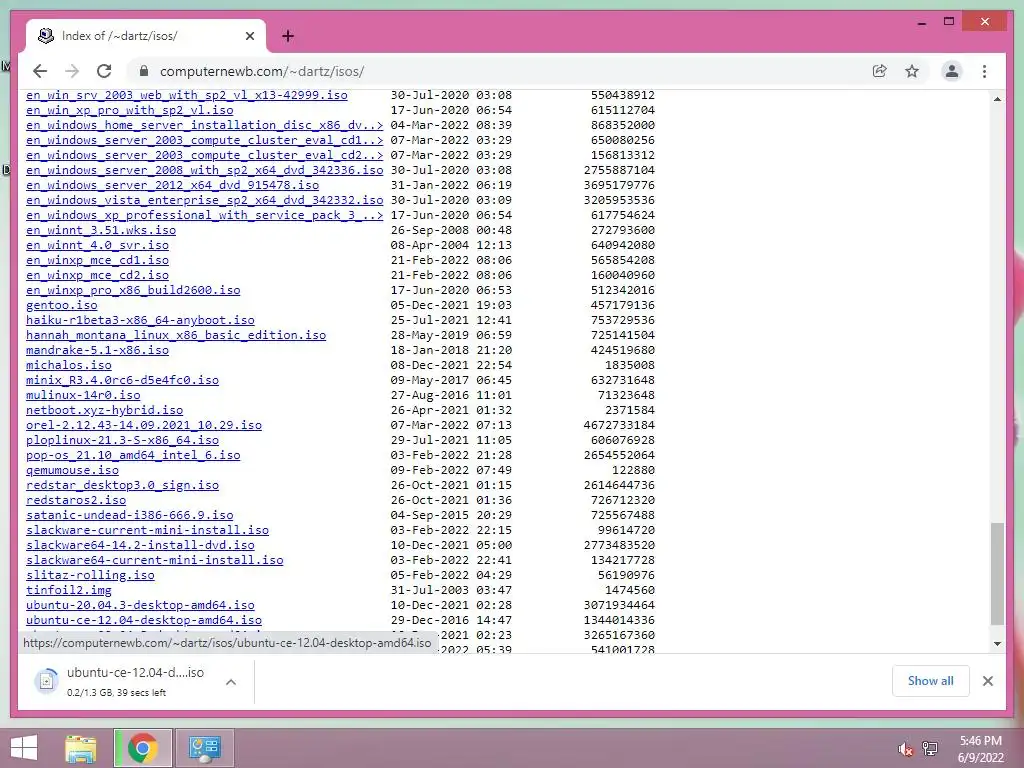The height and width of the screenshot is (768, 1024).
Task: View site information lock icon
Action: 144,71
